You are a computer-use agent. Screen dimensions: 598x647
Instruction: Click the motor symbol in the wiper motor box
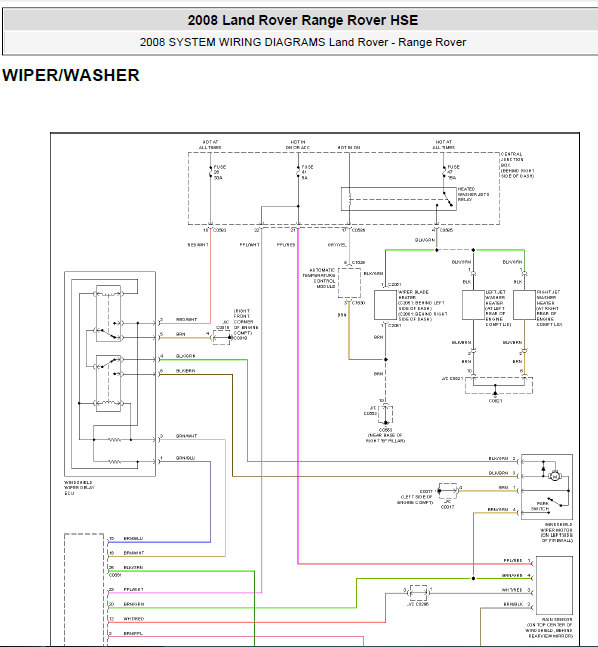(555, 476)
